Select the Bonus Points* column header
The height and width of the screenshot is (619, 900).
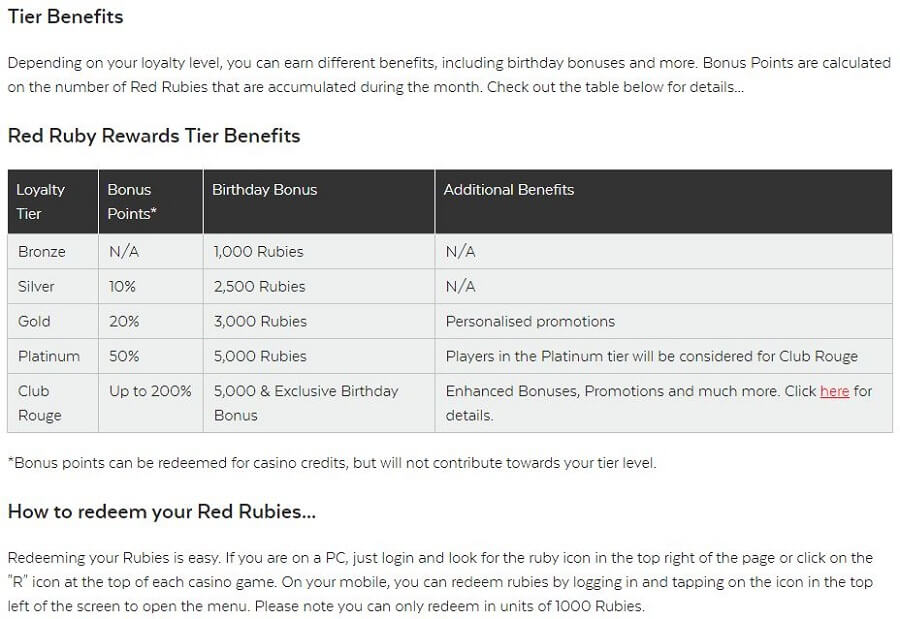coord(150,202)
